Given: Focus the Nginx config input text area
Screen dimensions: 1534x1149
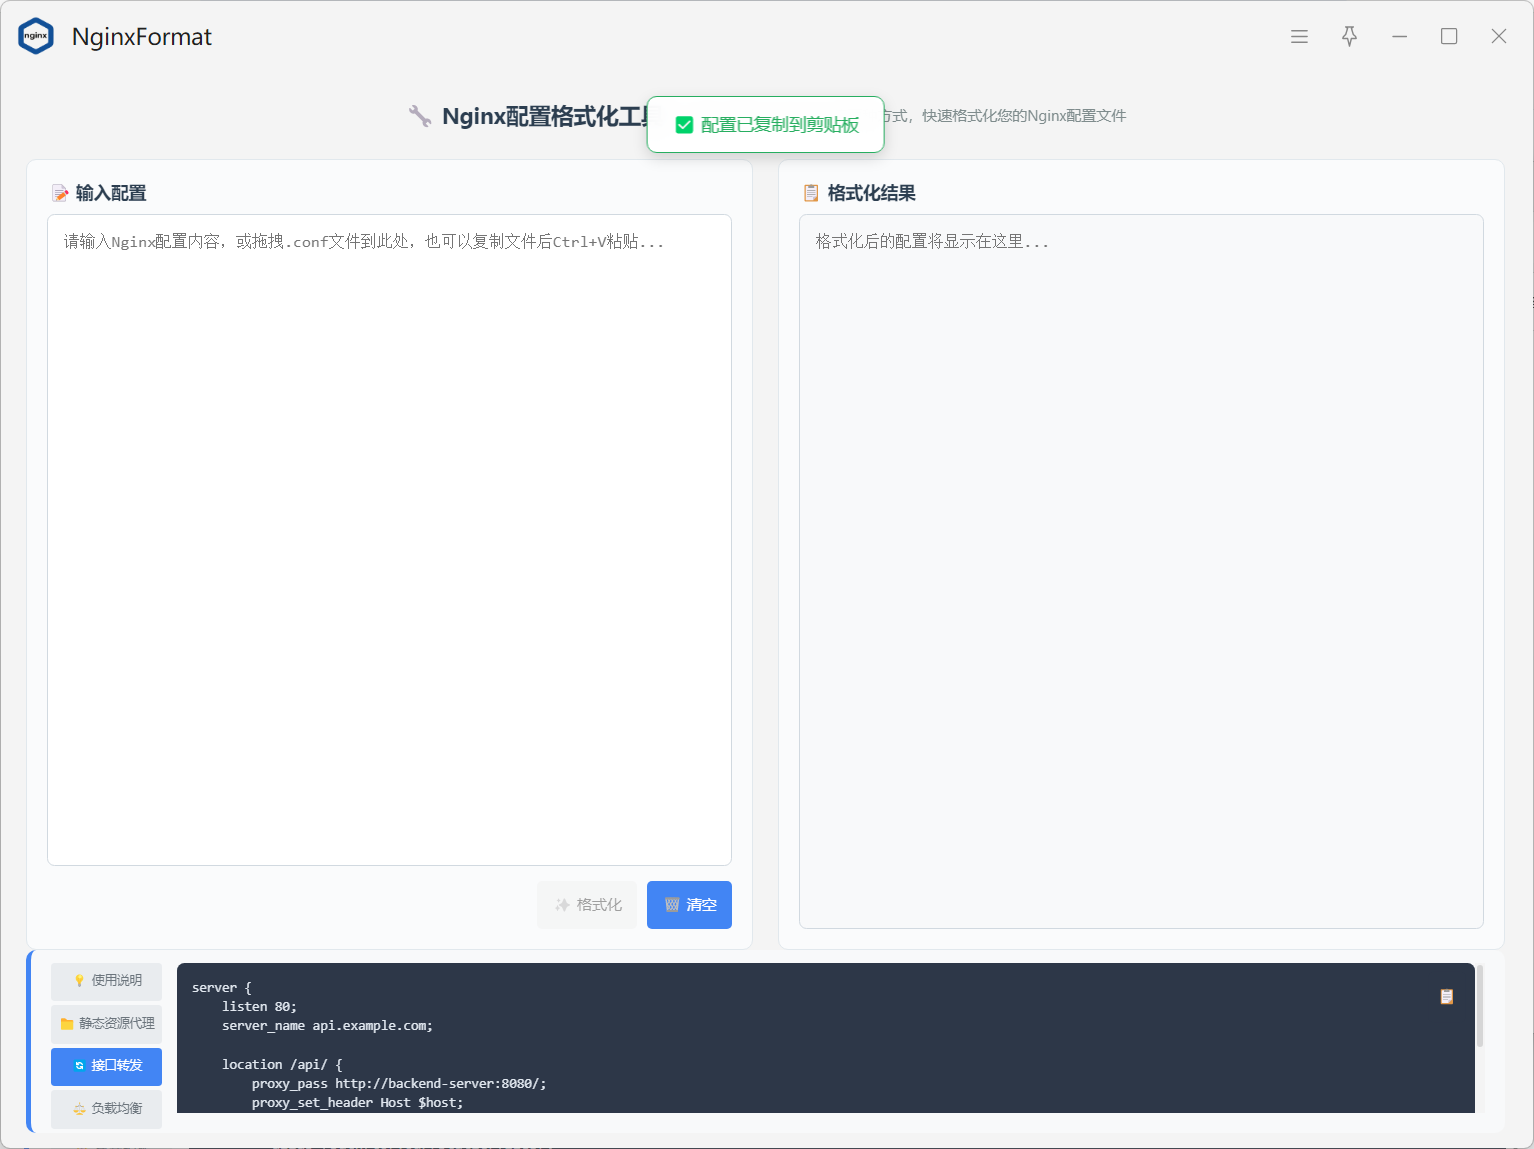Looking at the screenshot, I should tap(389, 540).
